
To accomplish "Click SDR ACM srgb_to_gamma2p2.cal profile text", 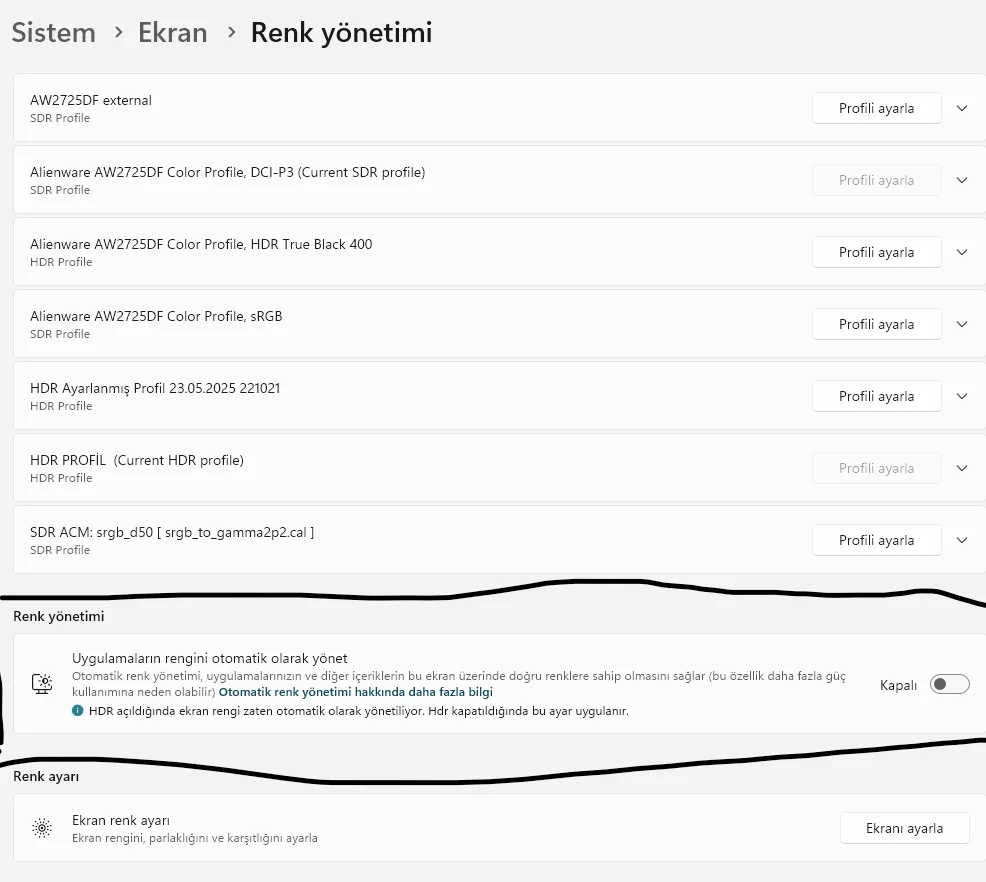I will (x=172, y=532).
